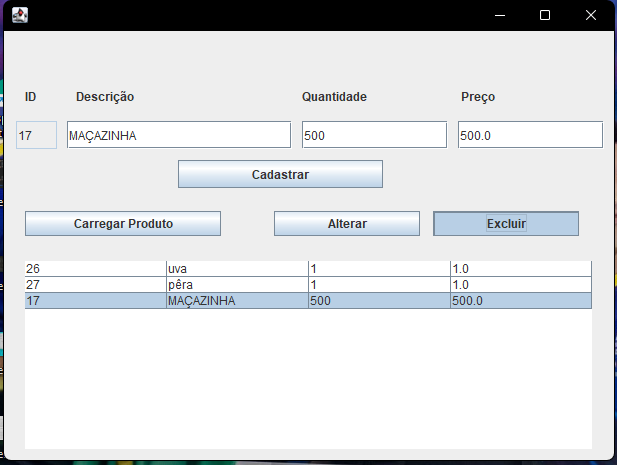Close the application window

(x=591, y=15)
